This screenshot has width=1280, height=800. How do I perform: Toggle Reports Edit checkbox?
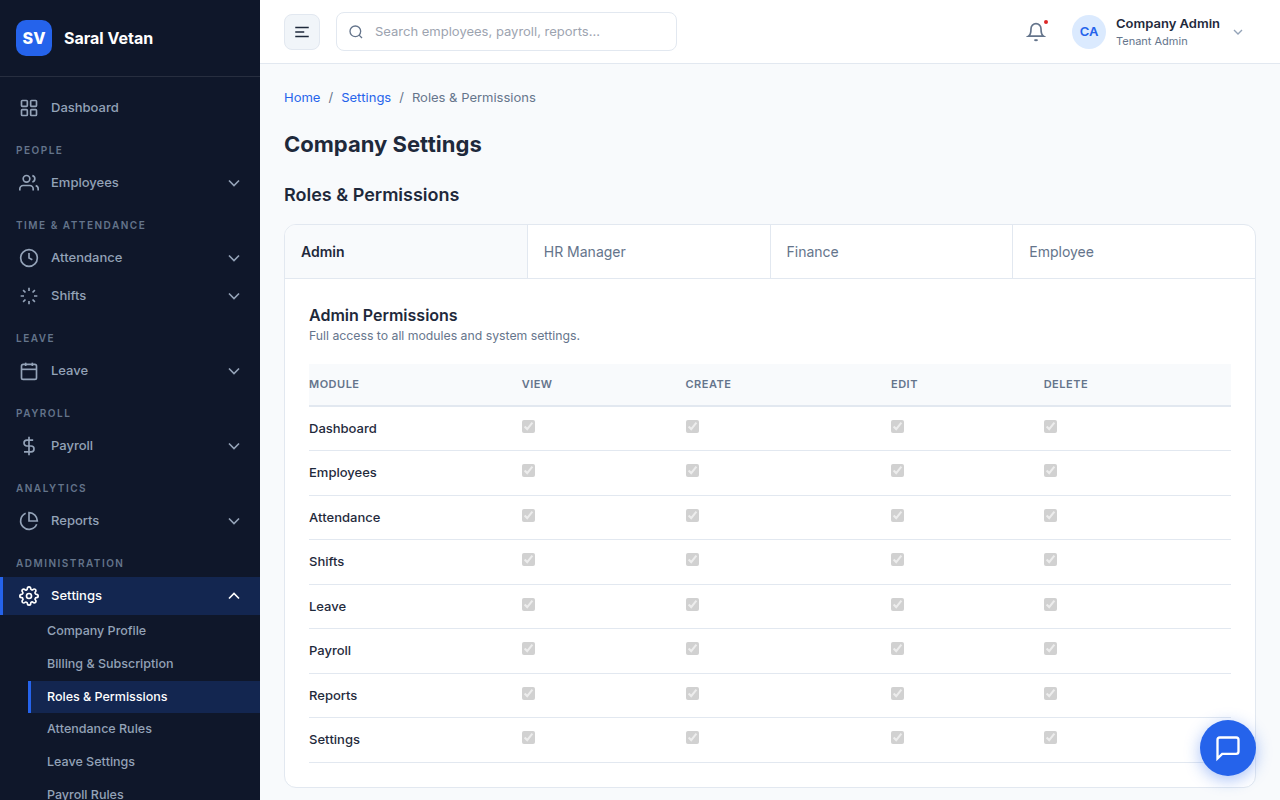897,694
